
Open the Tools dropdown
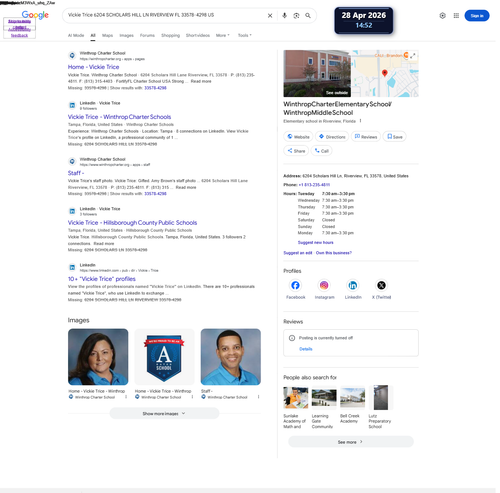pos(245,35)
